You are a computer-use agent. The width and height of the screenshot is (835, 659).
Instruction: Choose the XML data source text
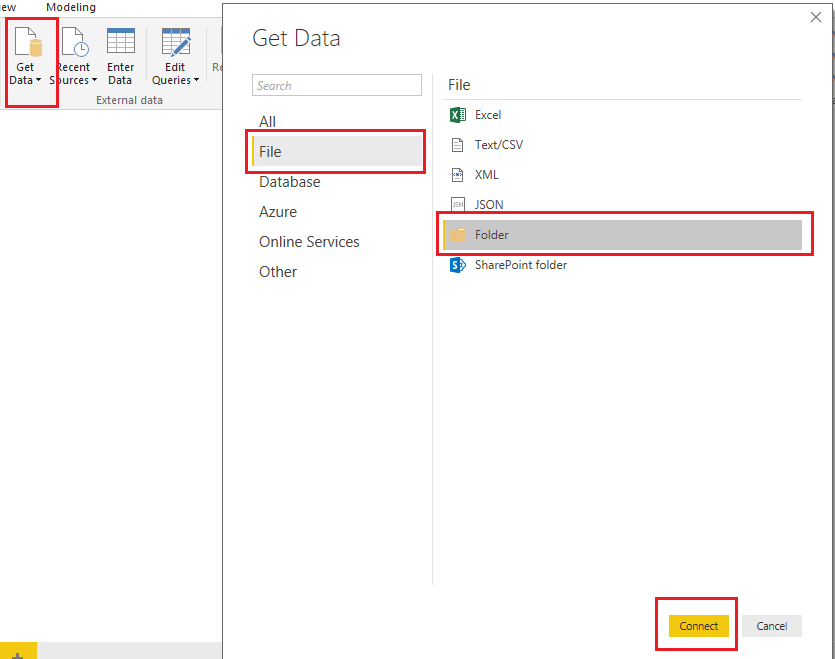pyautogui.click(x=487, y=175)
